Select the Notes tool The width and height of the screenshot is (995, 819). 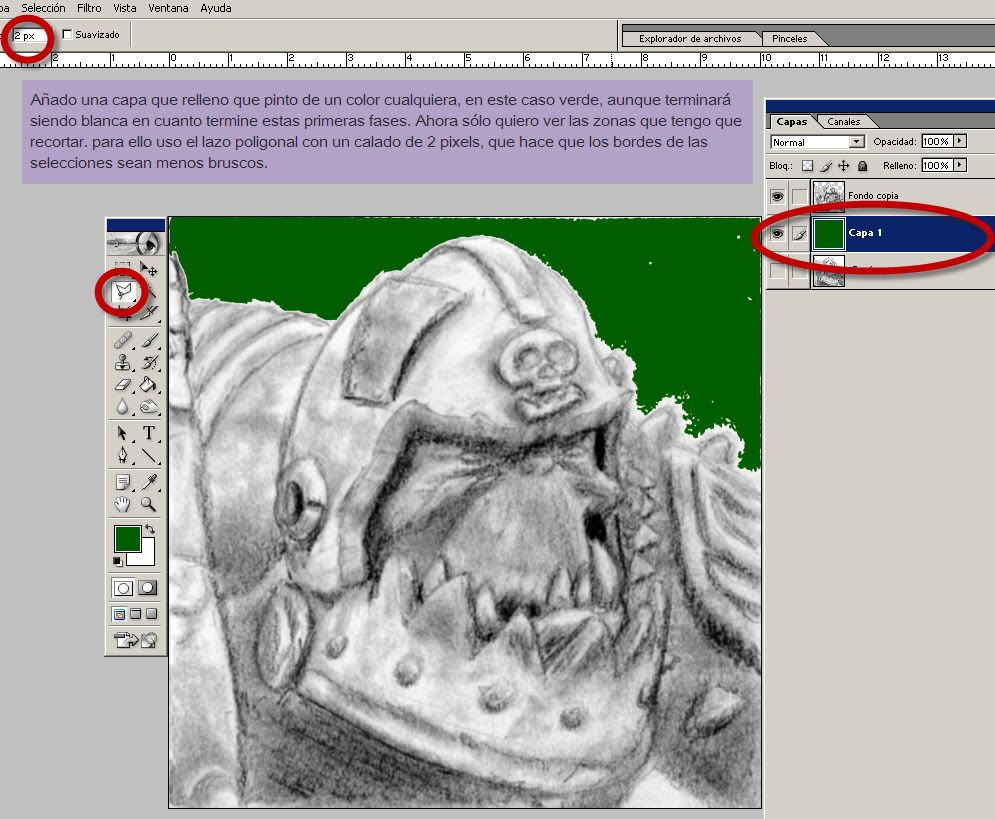[x=122, y=482]
